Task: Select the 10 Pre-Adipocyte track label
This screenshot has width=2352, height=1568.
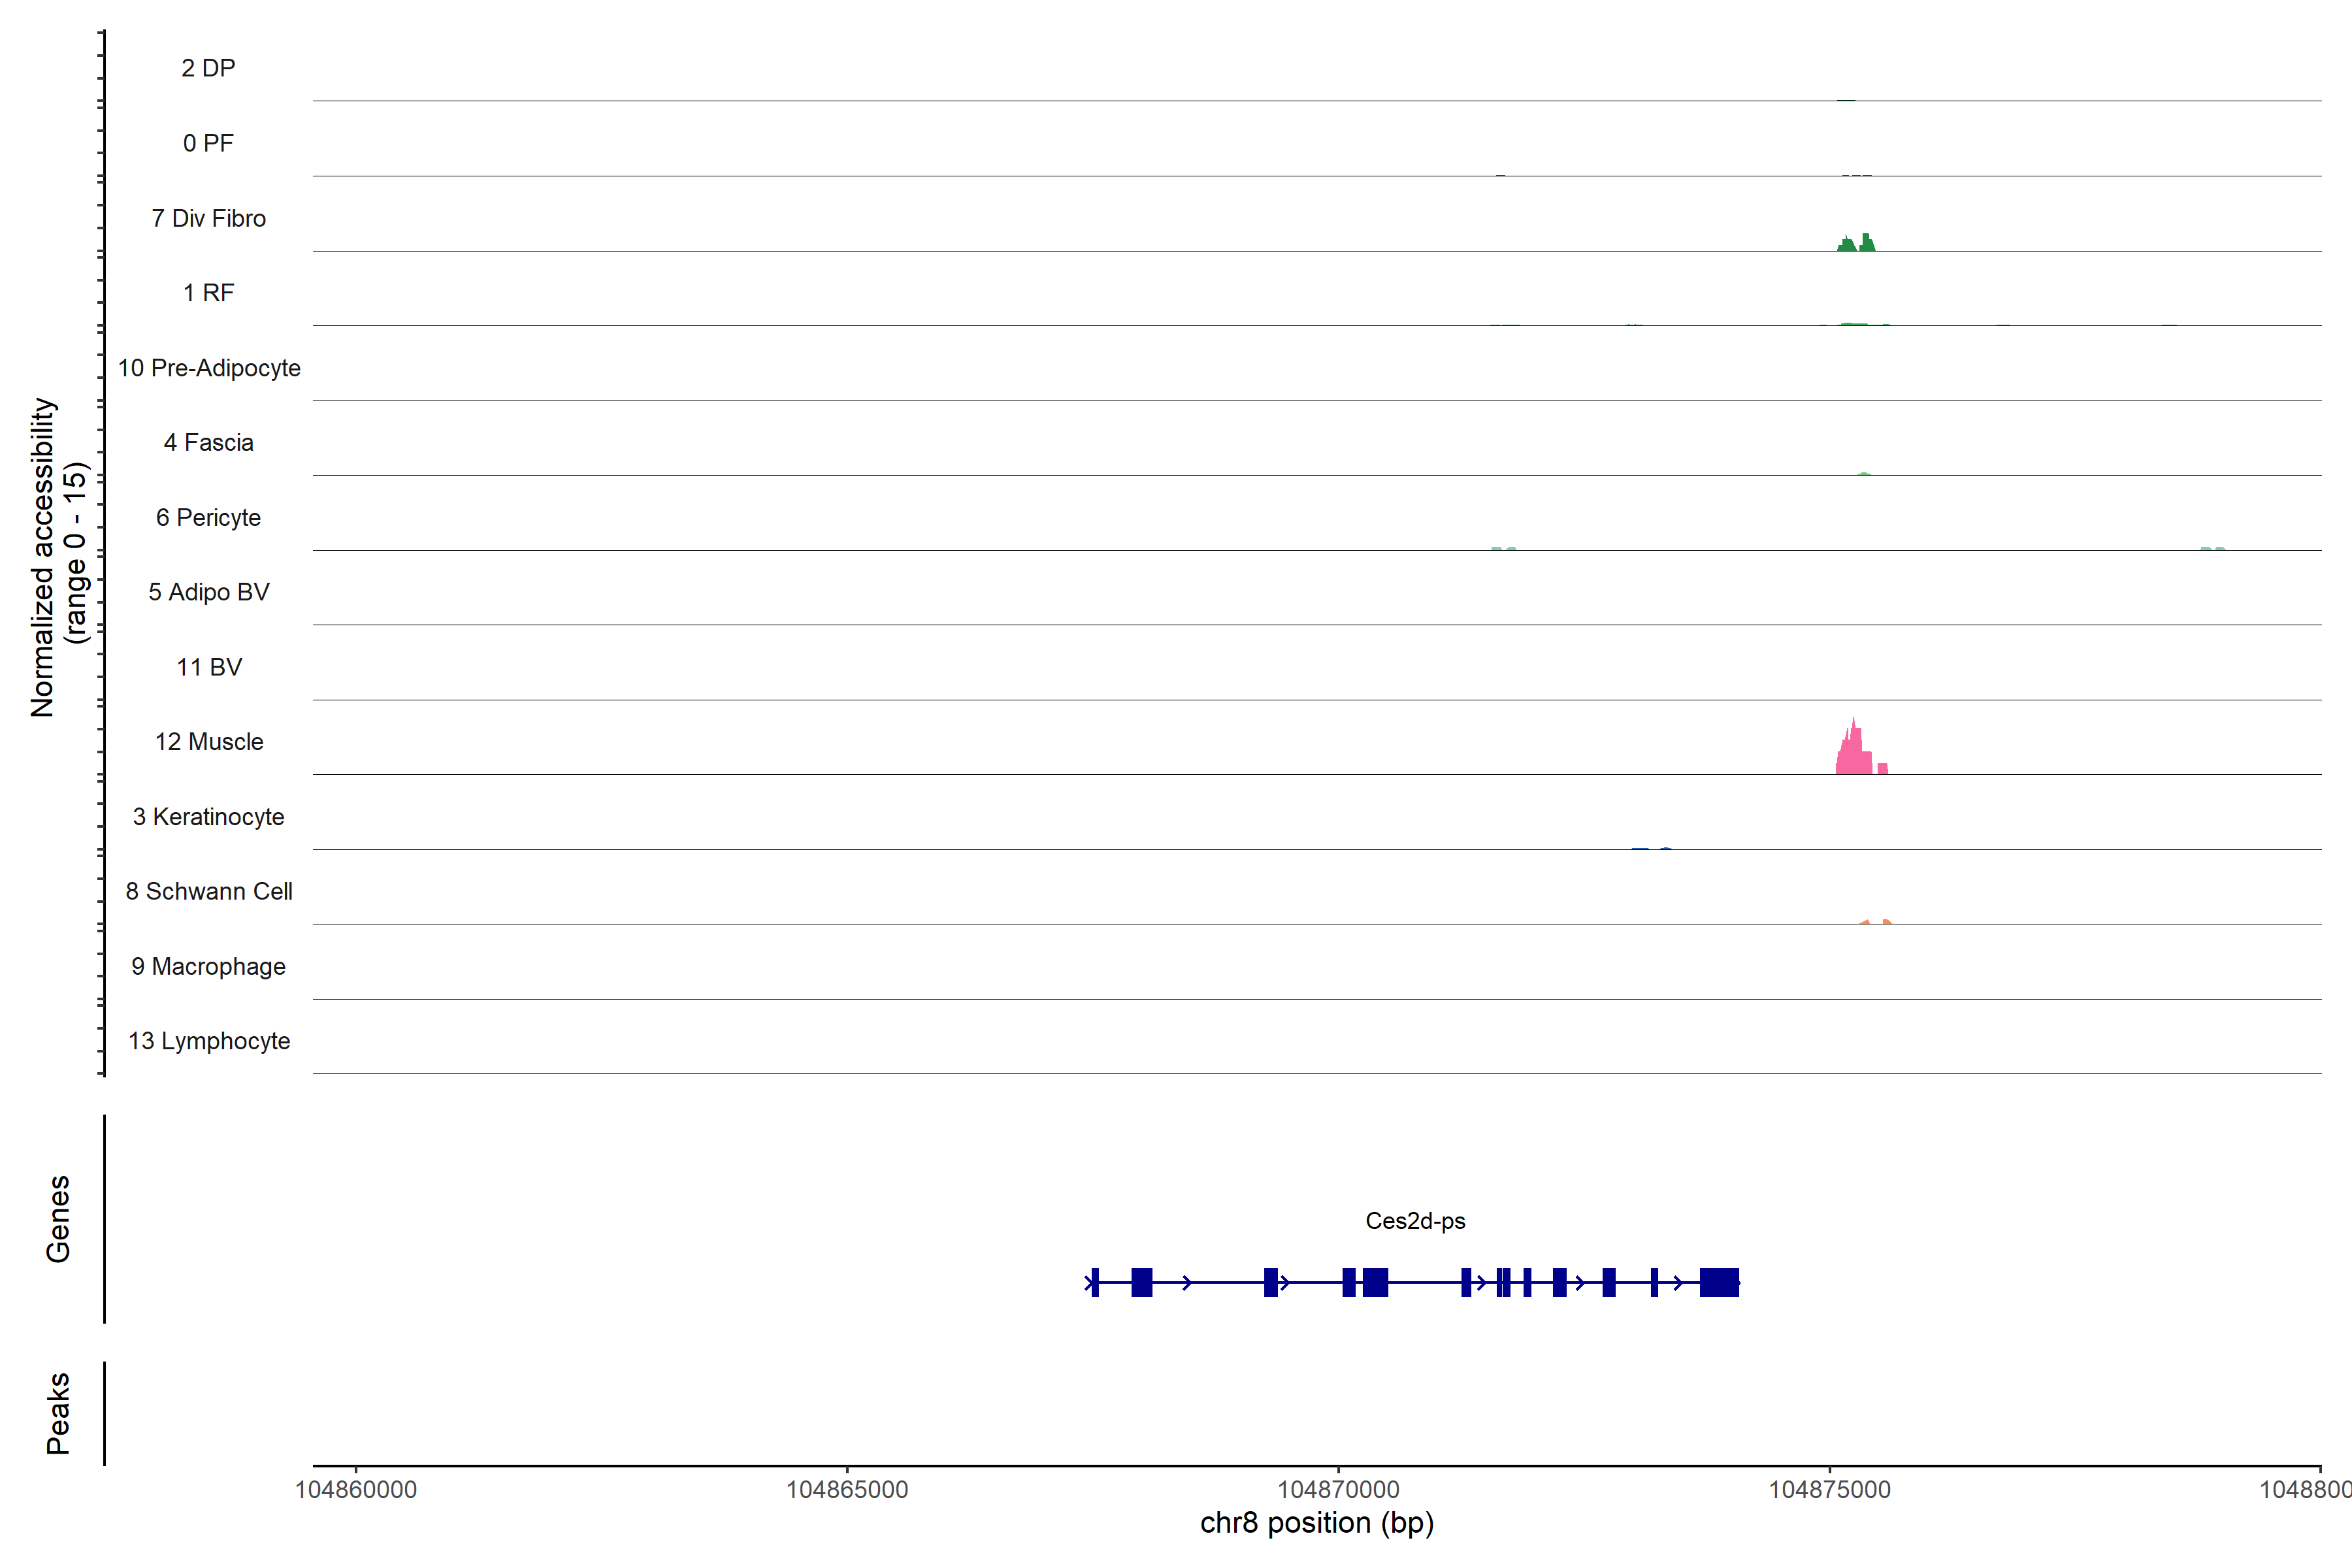Action: (209, 368)
